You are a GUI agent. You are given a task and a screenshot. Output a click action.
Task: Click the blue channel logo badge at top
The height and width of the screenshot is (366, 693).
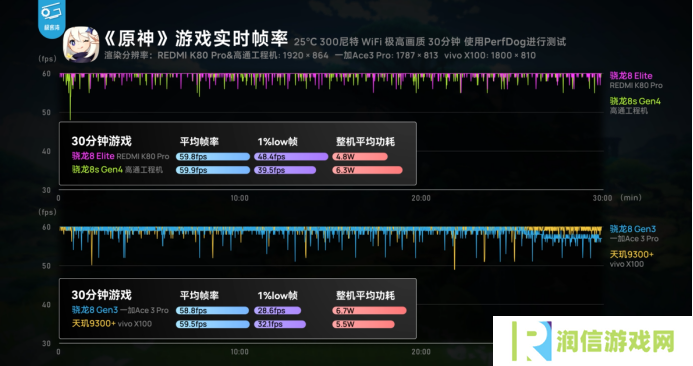(x=51, y=18)
